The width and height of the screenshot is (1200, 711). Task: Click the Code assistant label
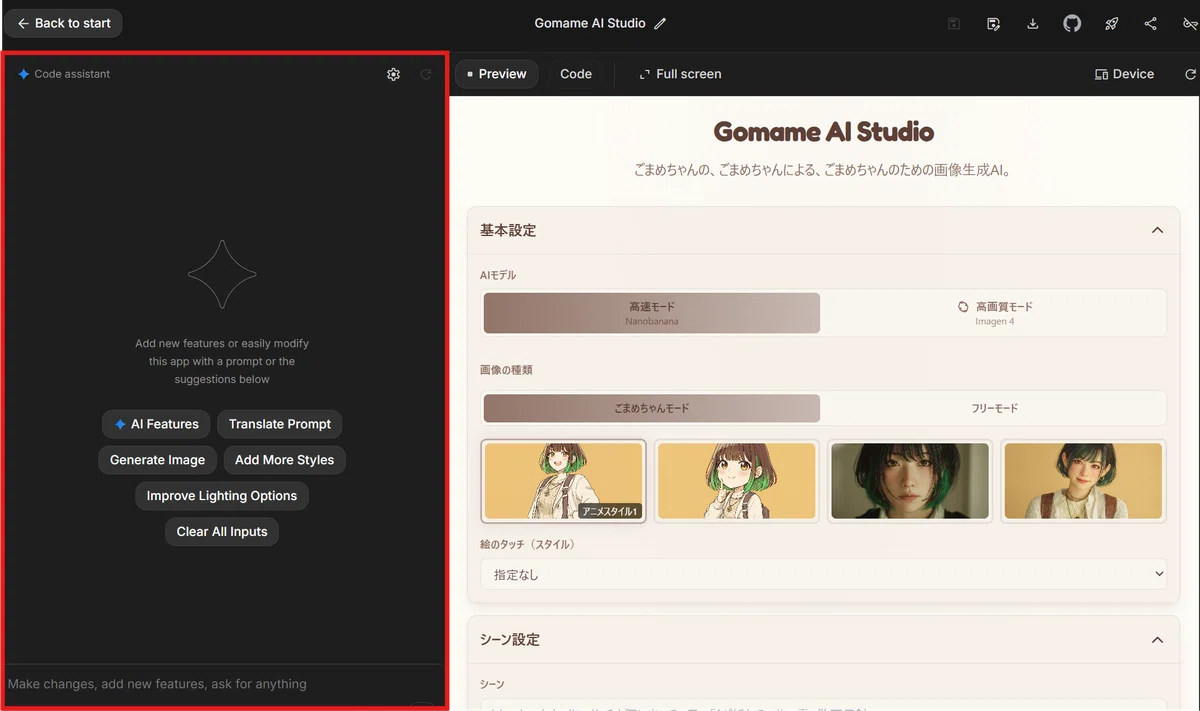(x=72, y=74)
